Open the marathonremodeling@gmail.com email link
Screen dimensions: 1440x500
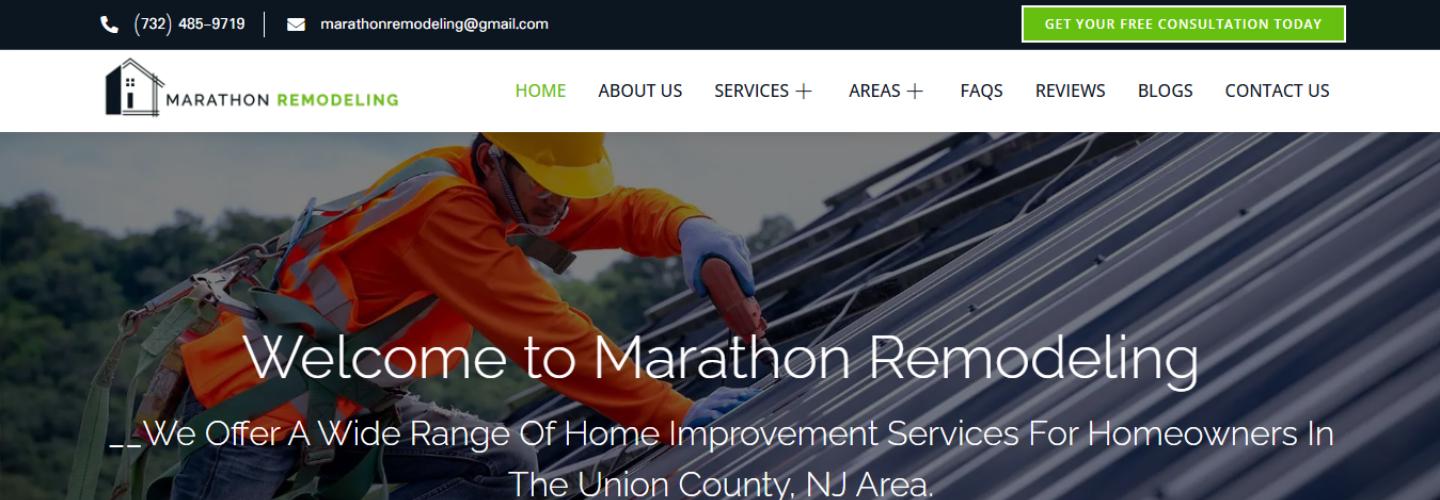point(434,24)
